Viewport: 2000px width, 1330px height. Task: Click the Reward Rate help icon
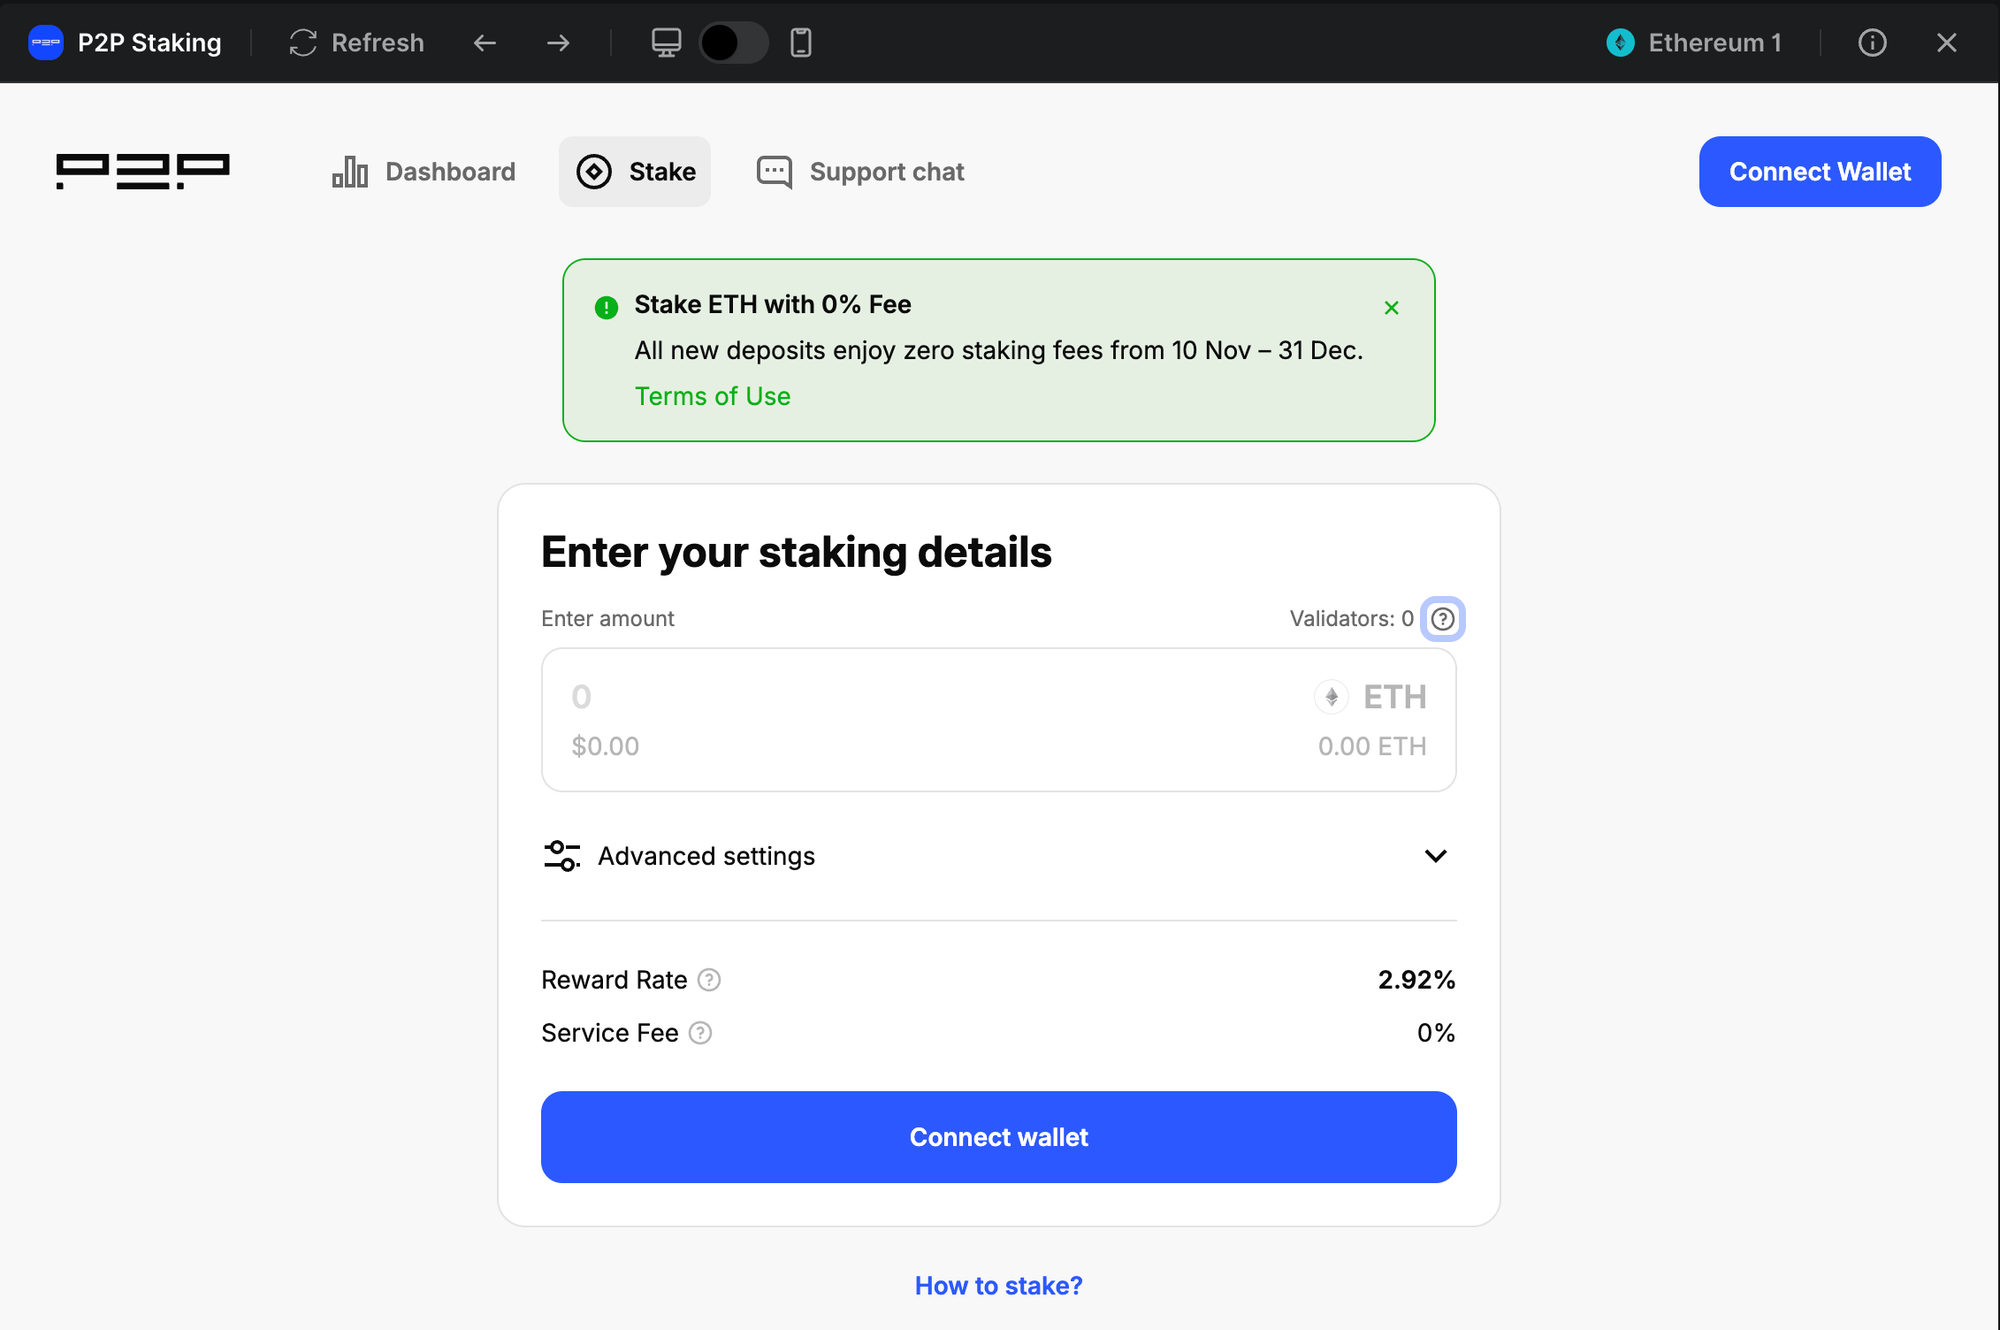[709, 980]
